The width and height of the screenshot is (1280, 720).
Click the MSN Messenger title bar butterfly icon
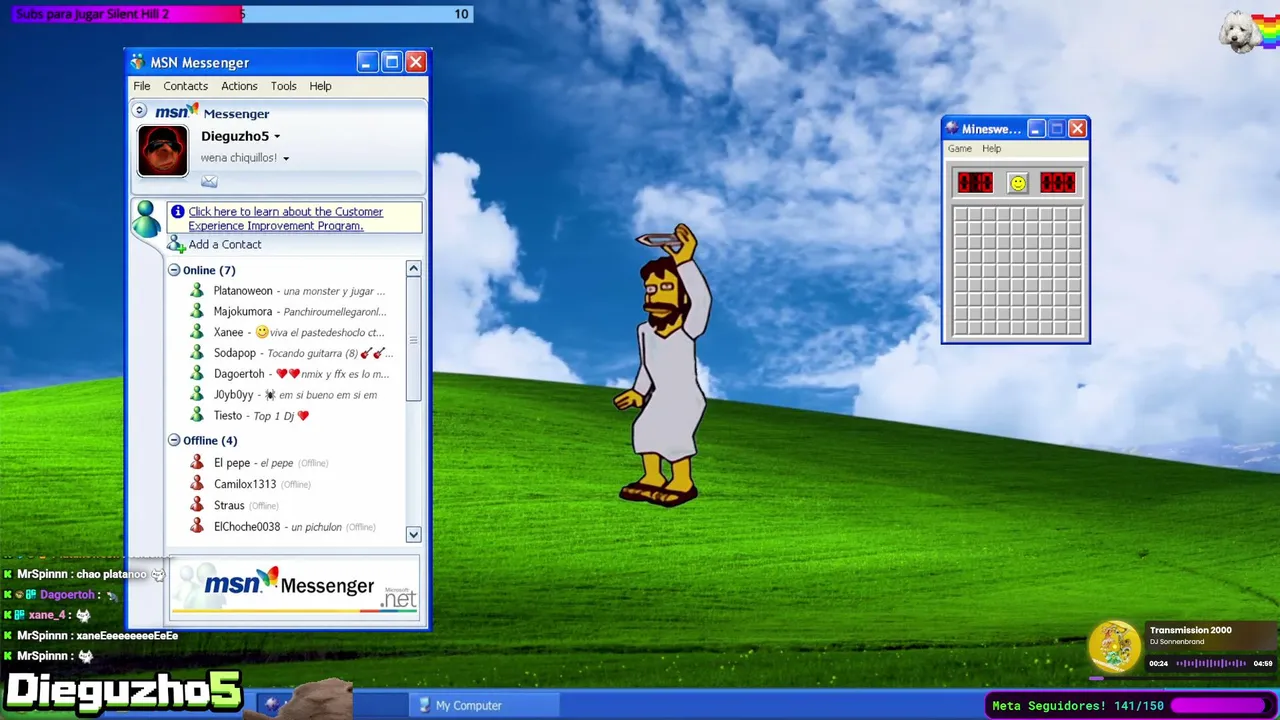pyautogui.click(x=137, y=62)
